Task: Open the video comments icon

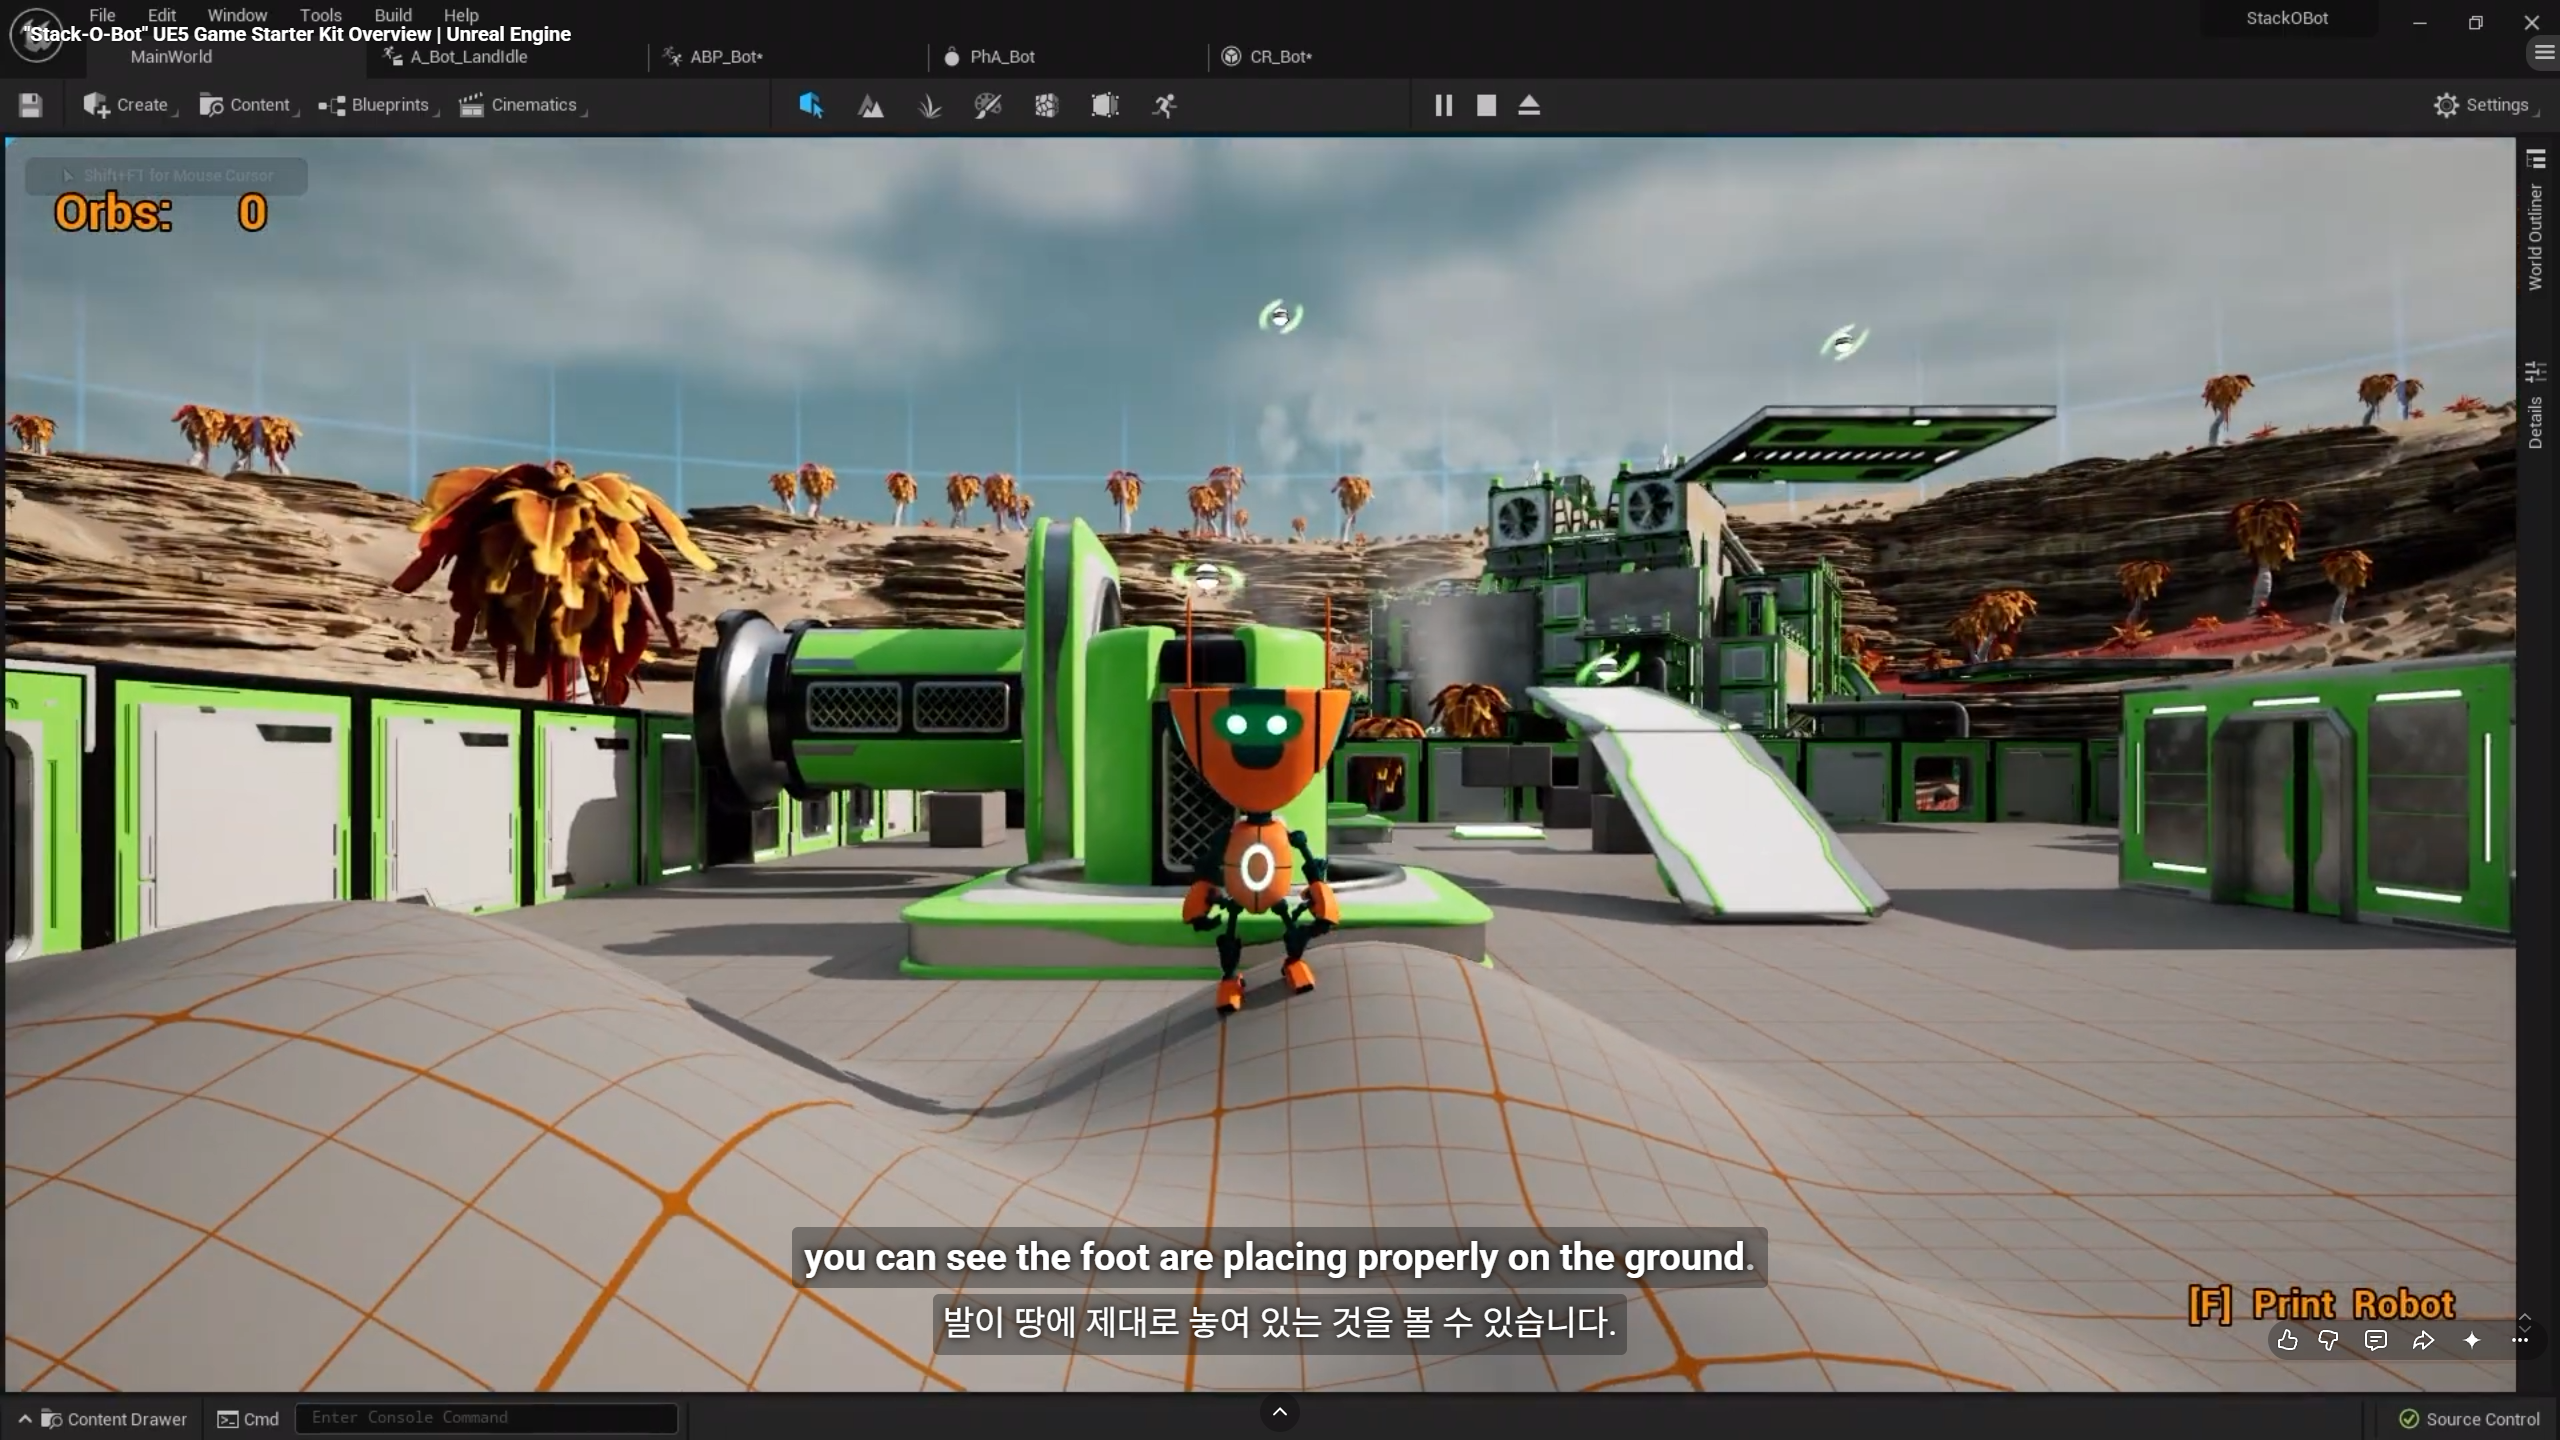Action: click(2376, 1340)
